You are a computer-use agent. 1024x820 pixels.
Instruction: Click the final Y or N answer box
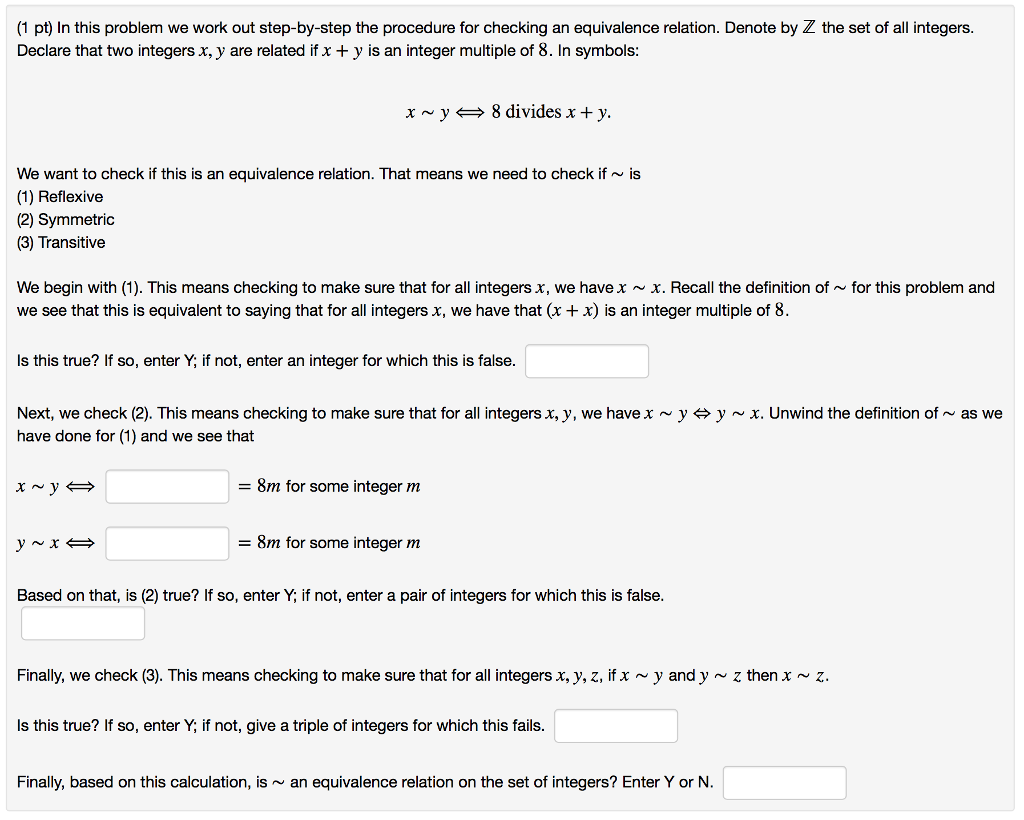click(x=784, y=783)
